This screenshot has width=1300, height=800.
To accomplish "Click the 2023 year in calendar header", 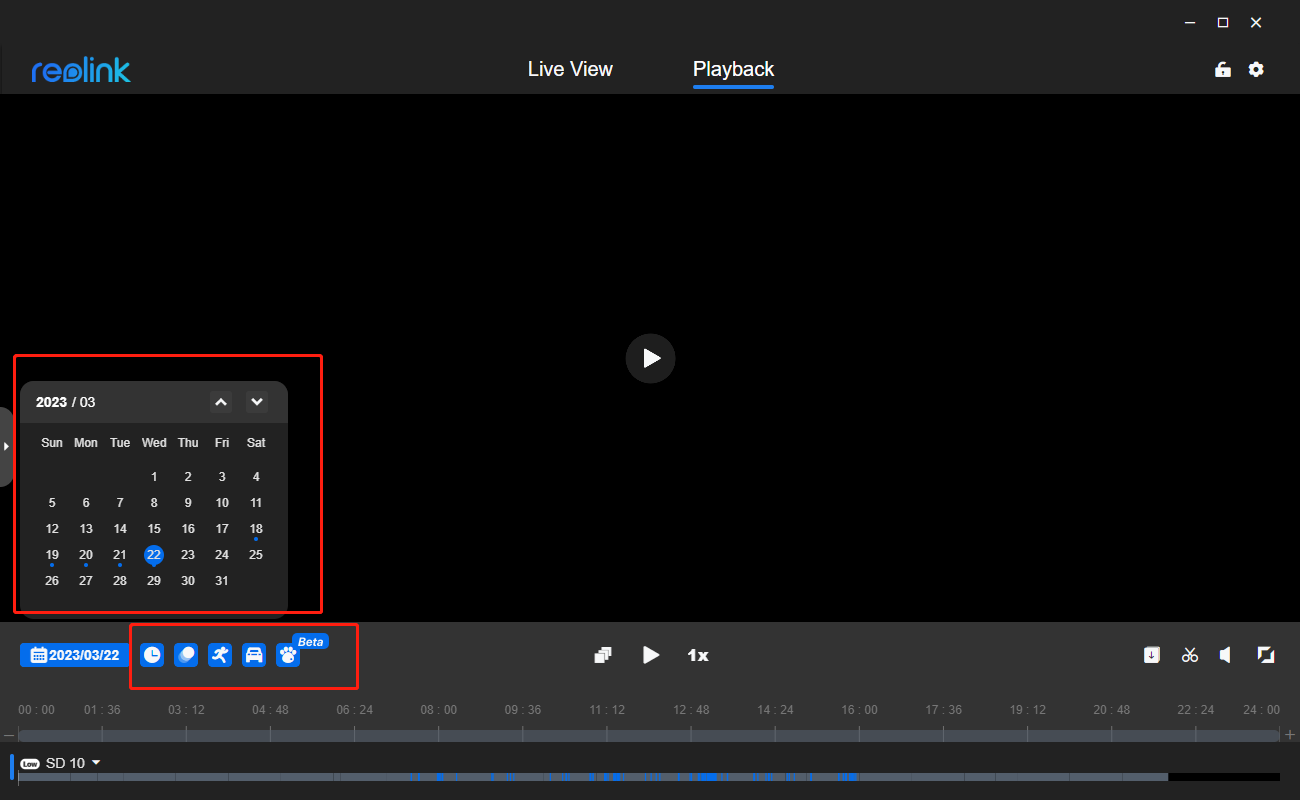I will 51,402.
